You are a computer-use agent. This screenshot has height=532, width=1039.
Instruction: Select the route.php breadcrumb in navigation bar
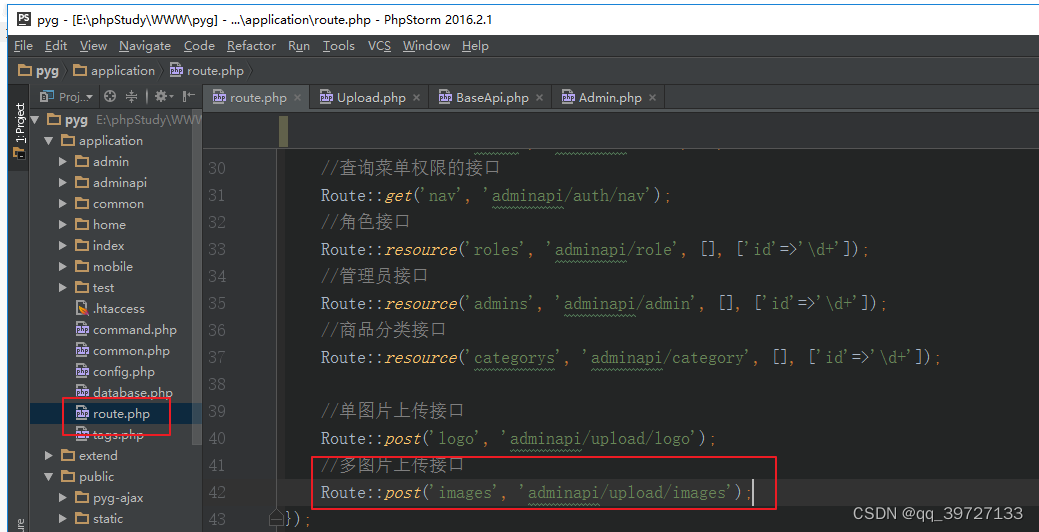[207, 70]
